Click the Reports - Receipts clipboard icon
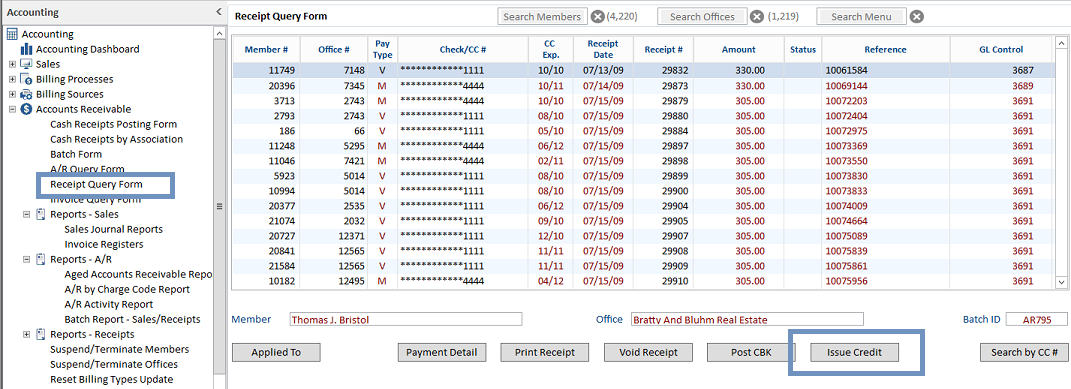This screenshot has height=389, width=1071. 41,334
